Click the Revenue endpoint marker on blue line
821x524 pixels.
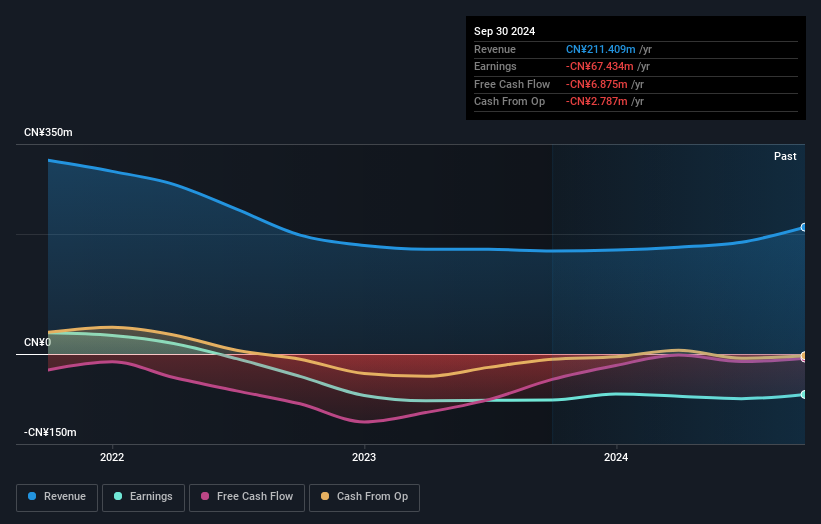(804, 227)
